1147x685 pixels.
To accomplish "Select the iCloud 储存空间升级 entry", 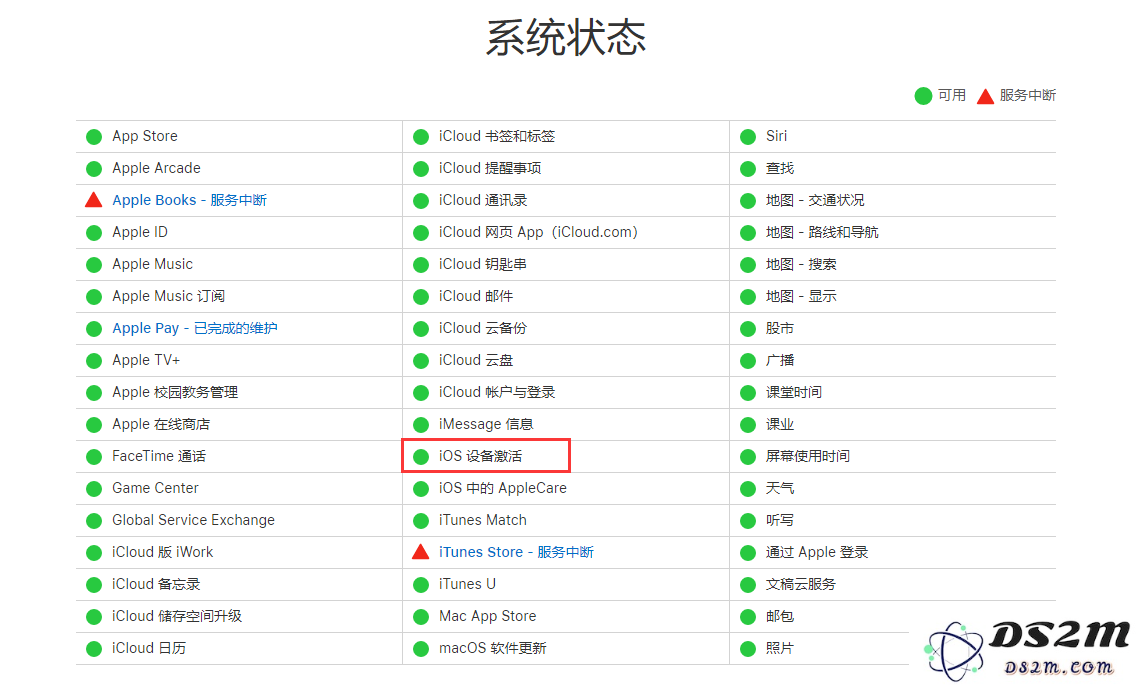I will tap(177, 616).
